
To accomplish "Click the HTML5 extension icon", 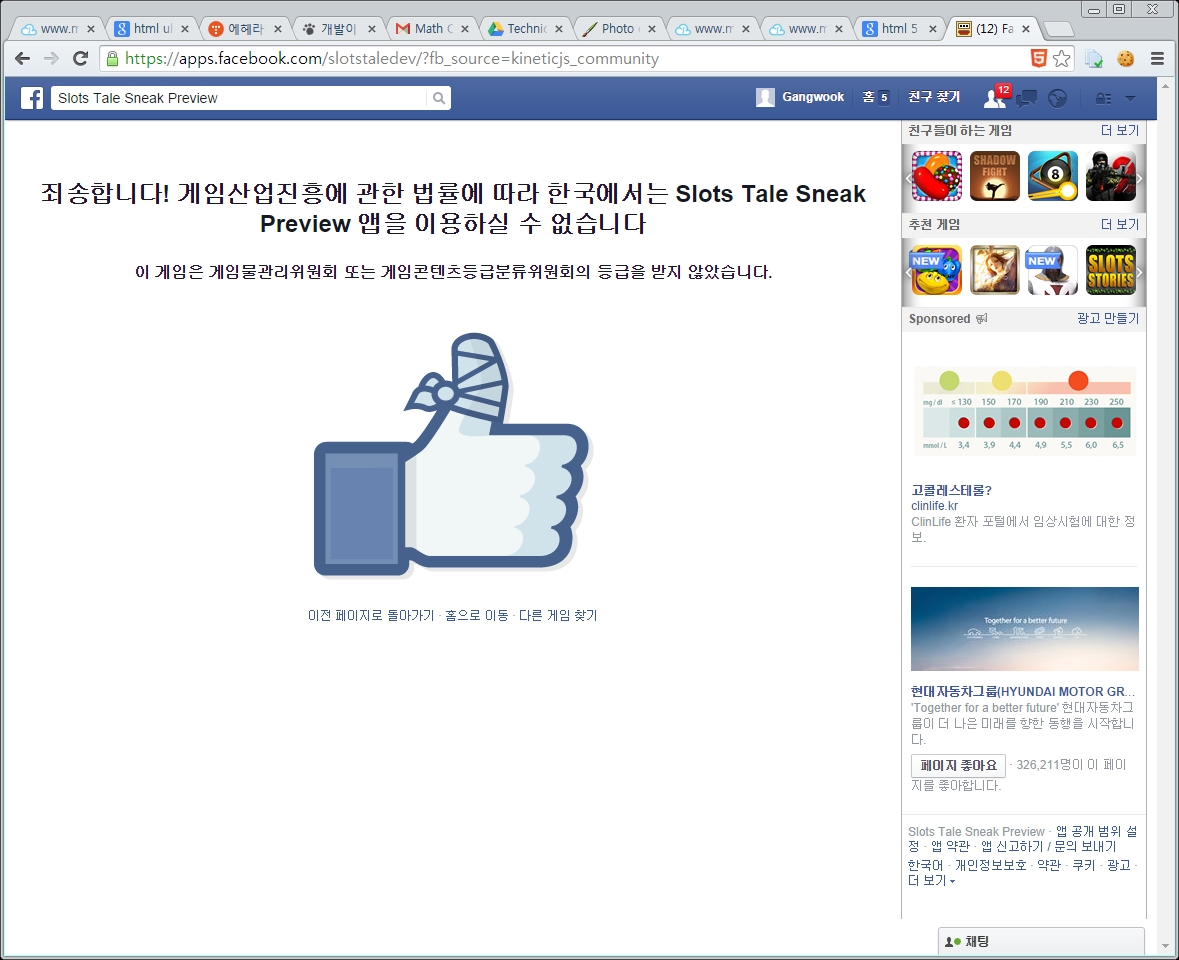I will tap(1038, 59).
